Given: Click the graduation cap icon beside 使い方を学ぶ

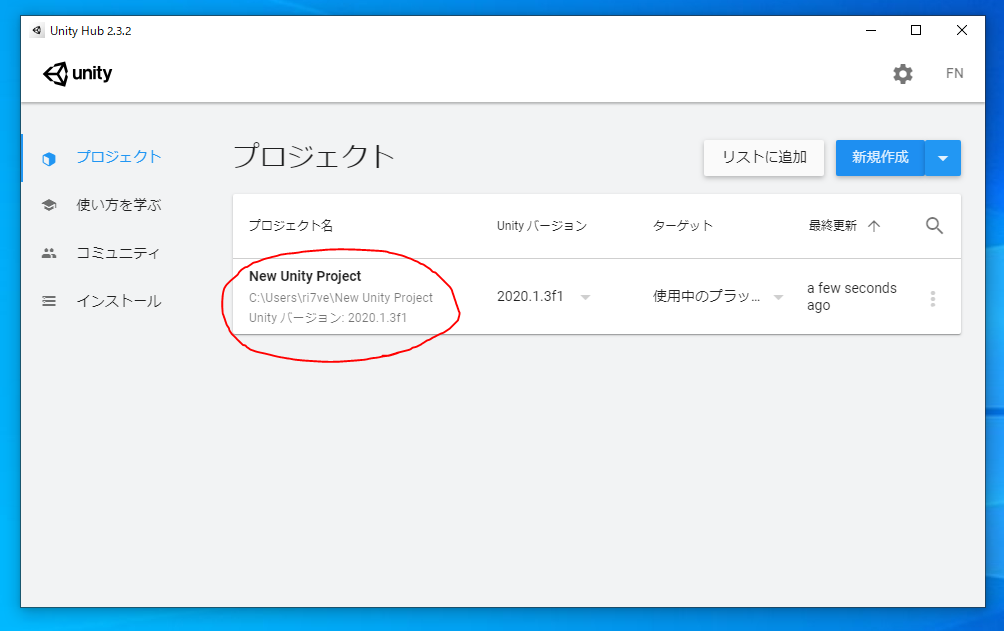Looking at the screenshot, I should coord(49,205).
